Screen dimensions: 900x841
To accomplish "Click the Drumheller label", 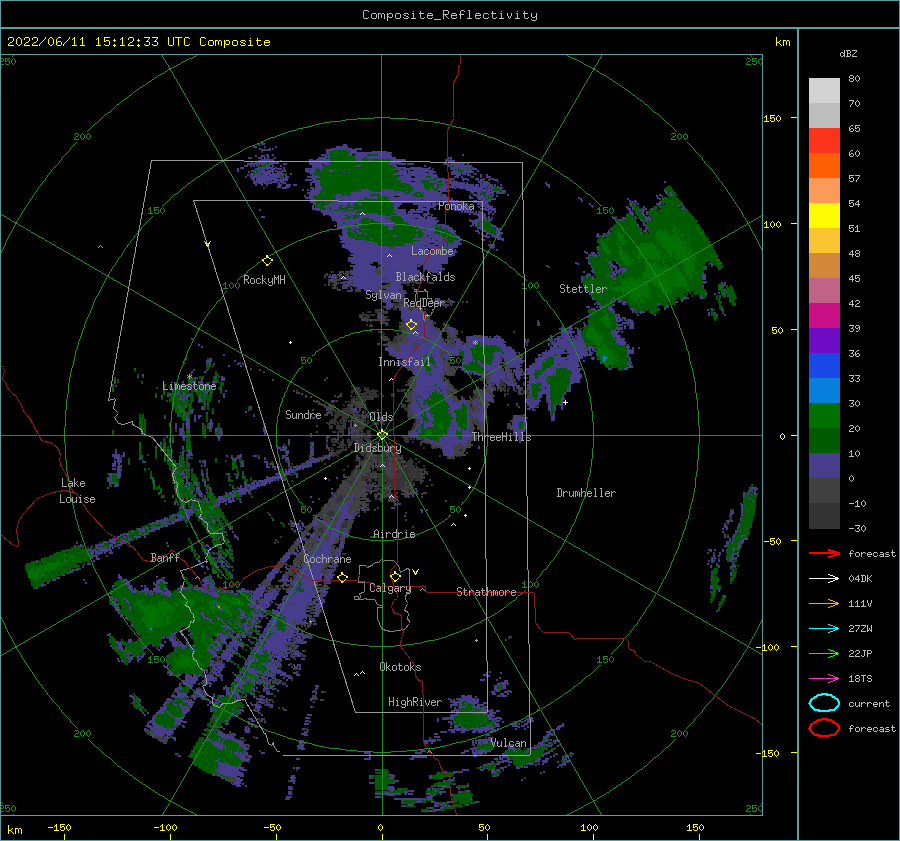I will [586, 493].
